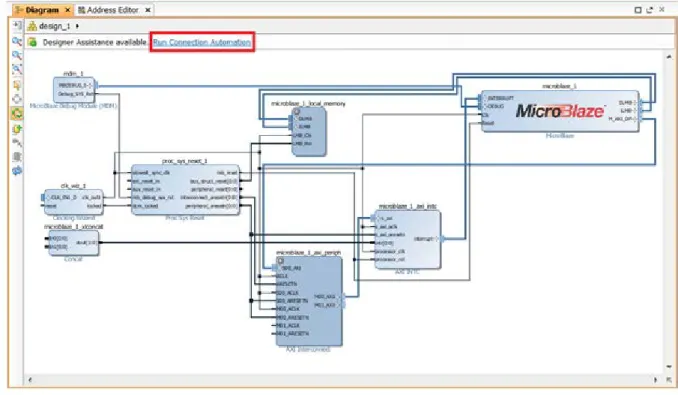The height and width of the screenshot is (395, 678).
Task: Click the design_1 hierarchy icon
Action: click(32, 26)
